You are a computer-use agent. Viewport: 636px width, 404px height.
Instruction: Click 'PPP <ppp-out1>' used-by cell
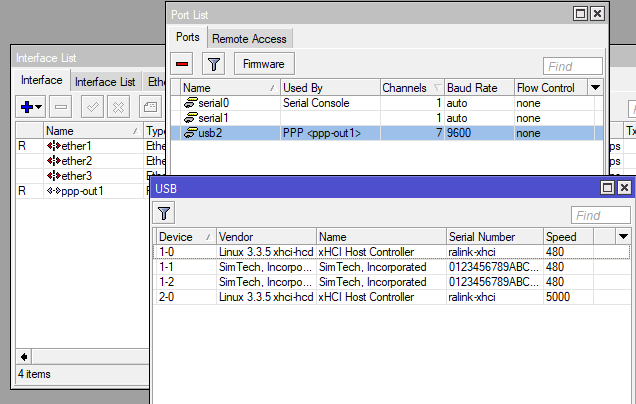(322, 133)
